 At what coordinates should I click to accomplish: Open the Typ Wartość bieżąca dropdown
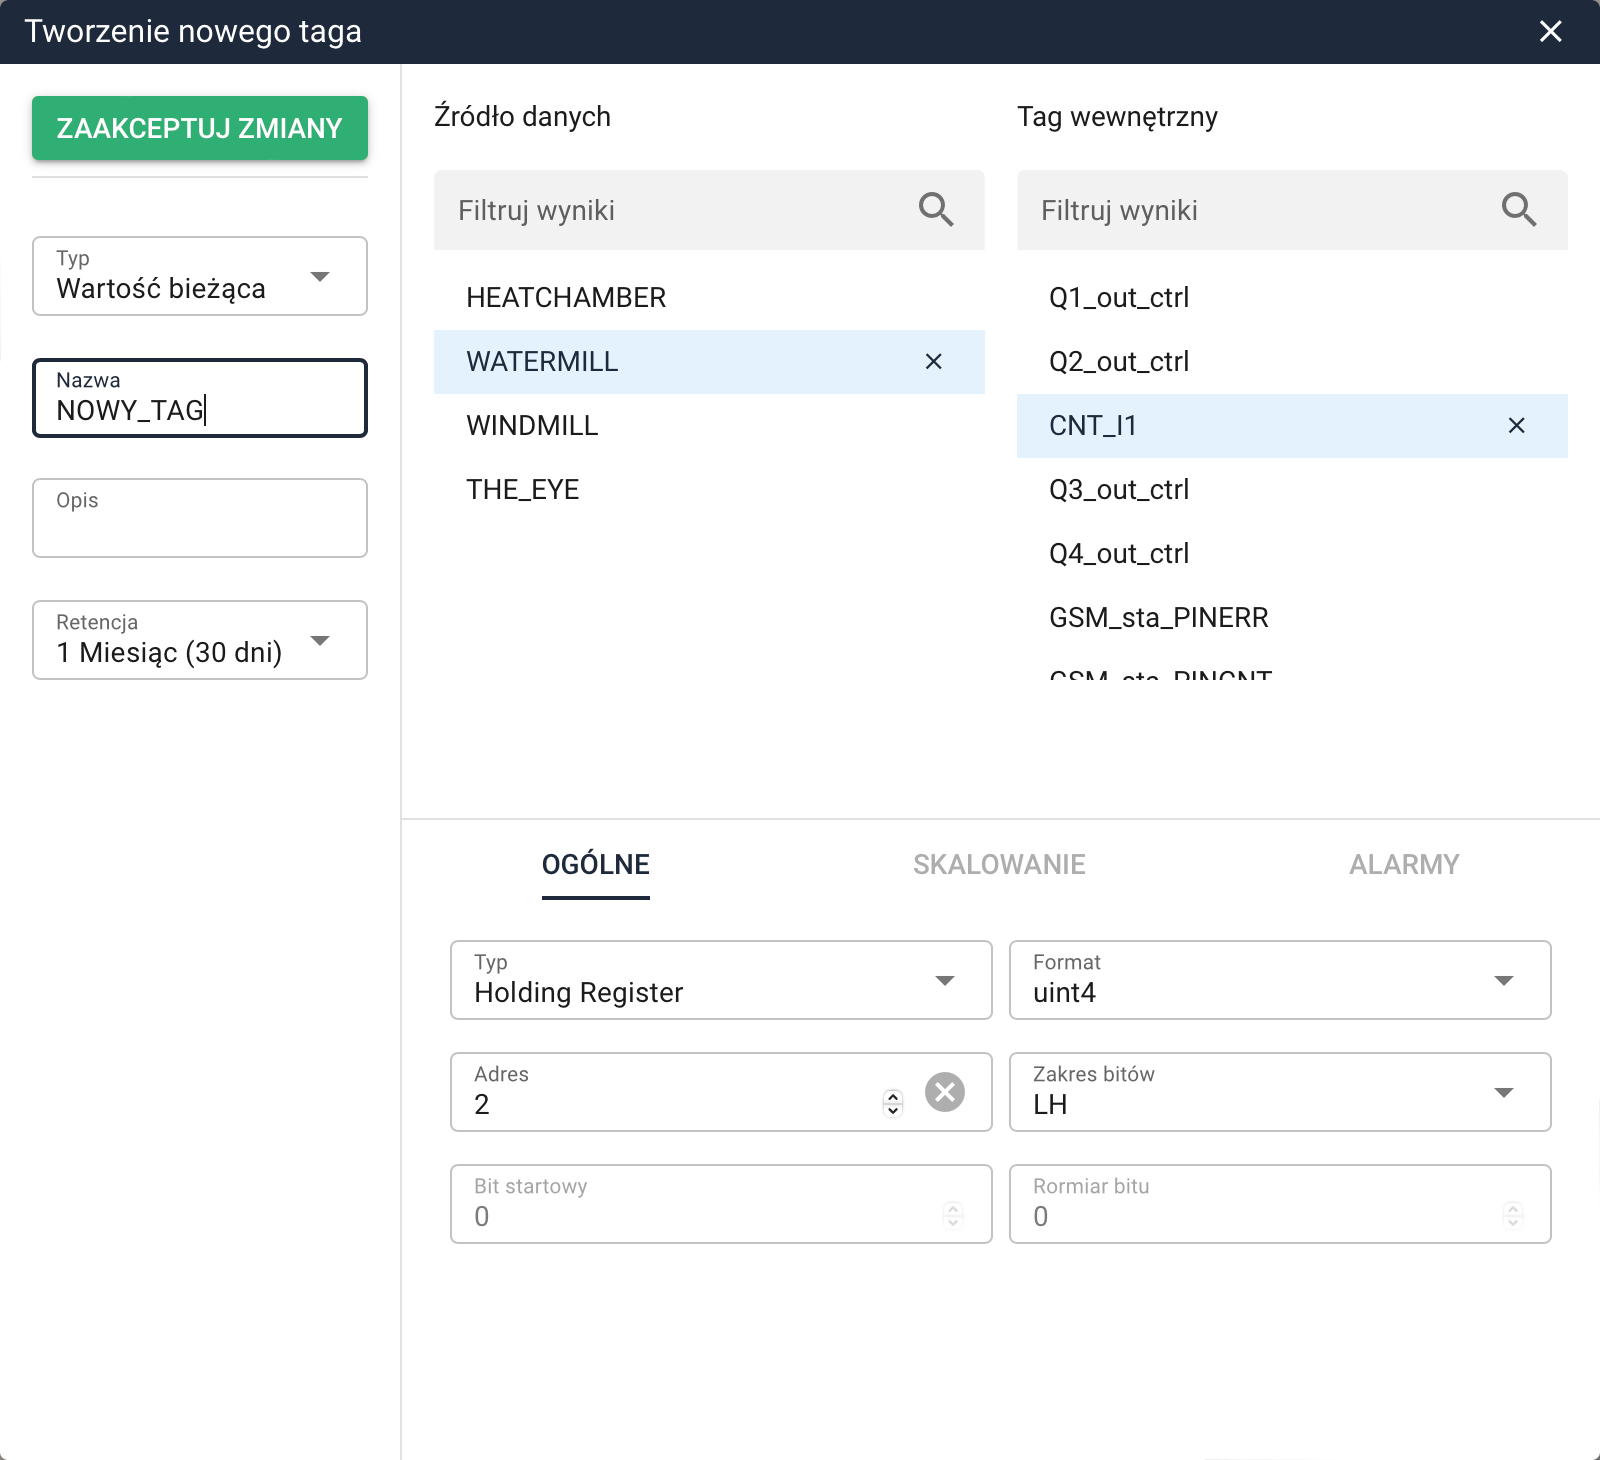click(200, 276)
